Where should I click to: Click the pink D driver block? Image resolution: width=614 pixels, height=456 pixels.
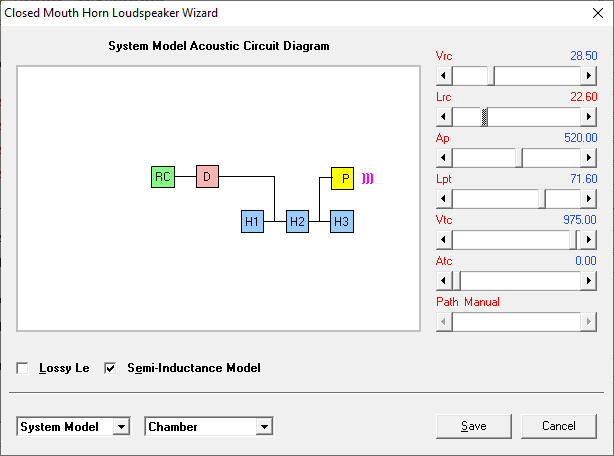click(207, 177)
